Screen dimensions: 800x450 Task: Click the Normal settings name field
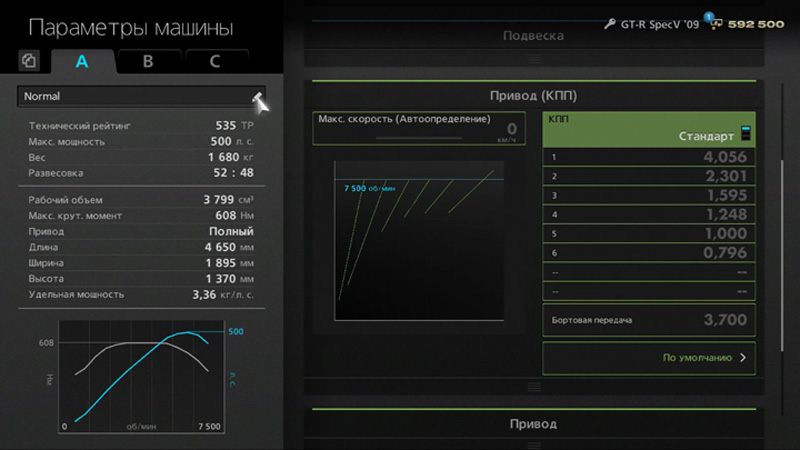[x=135, y=97]
